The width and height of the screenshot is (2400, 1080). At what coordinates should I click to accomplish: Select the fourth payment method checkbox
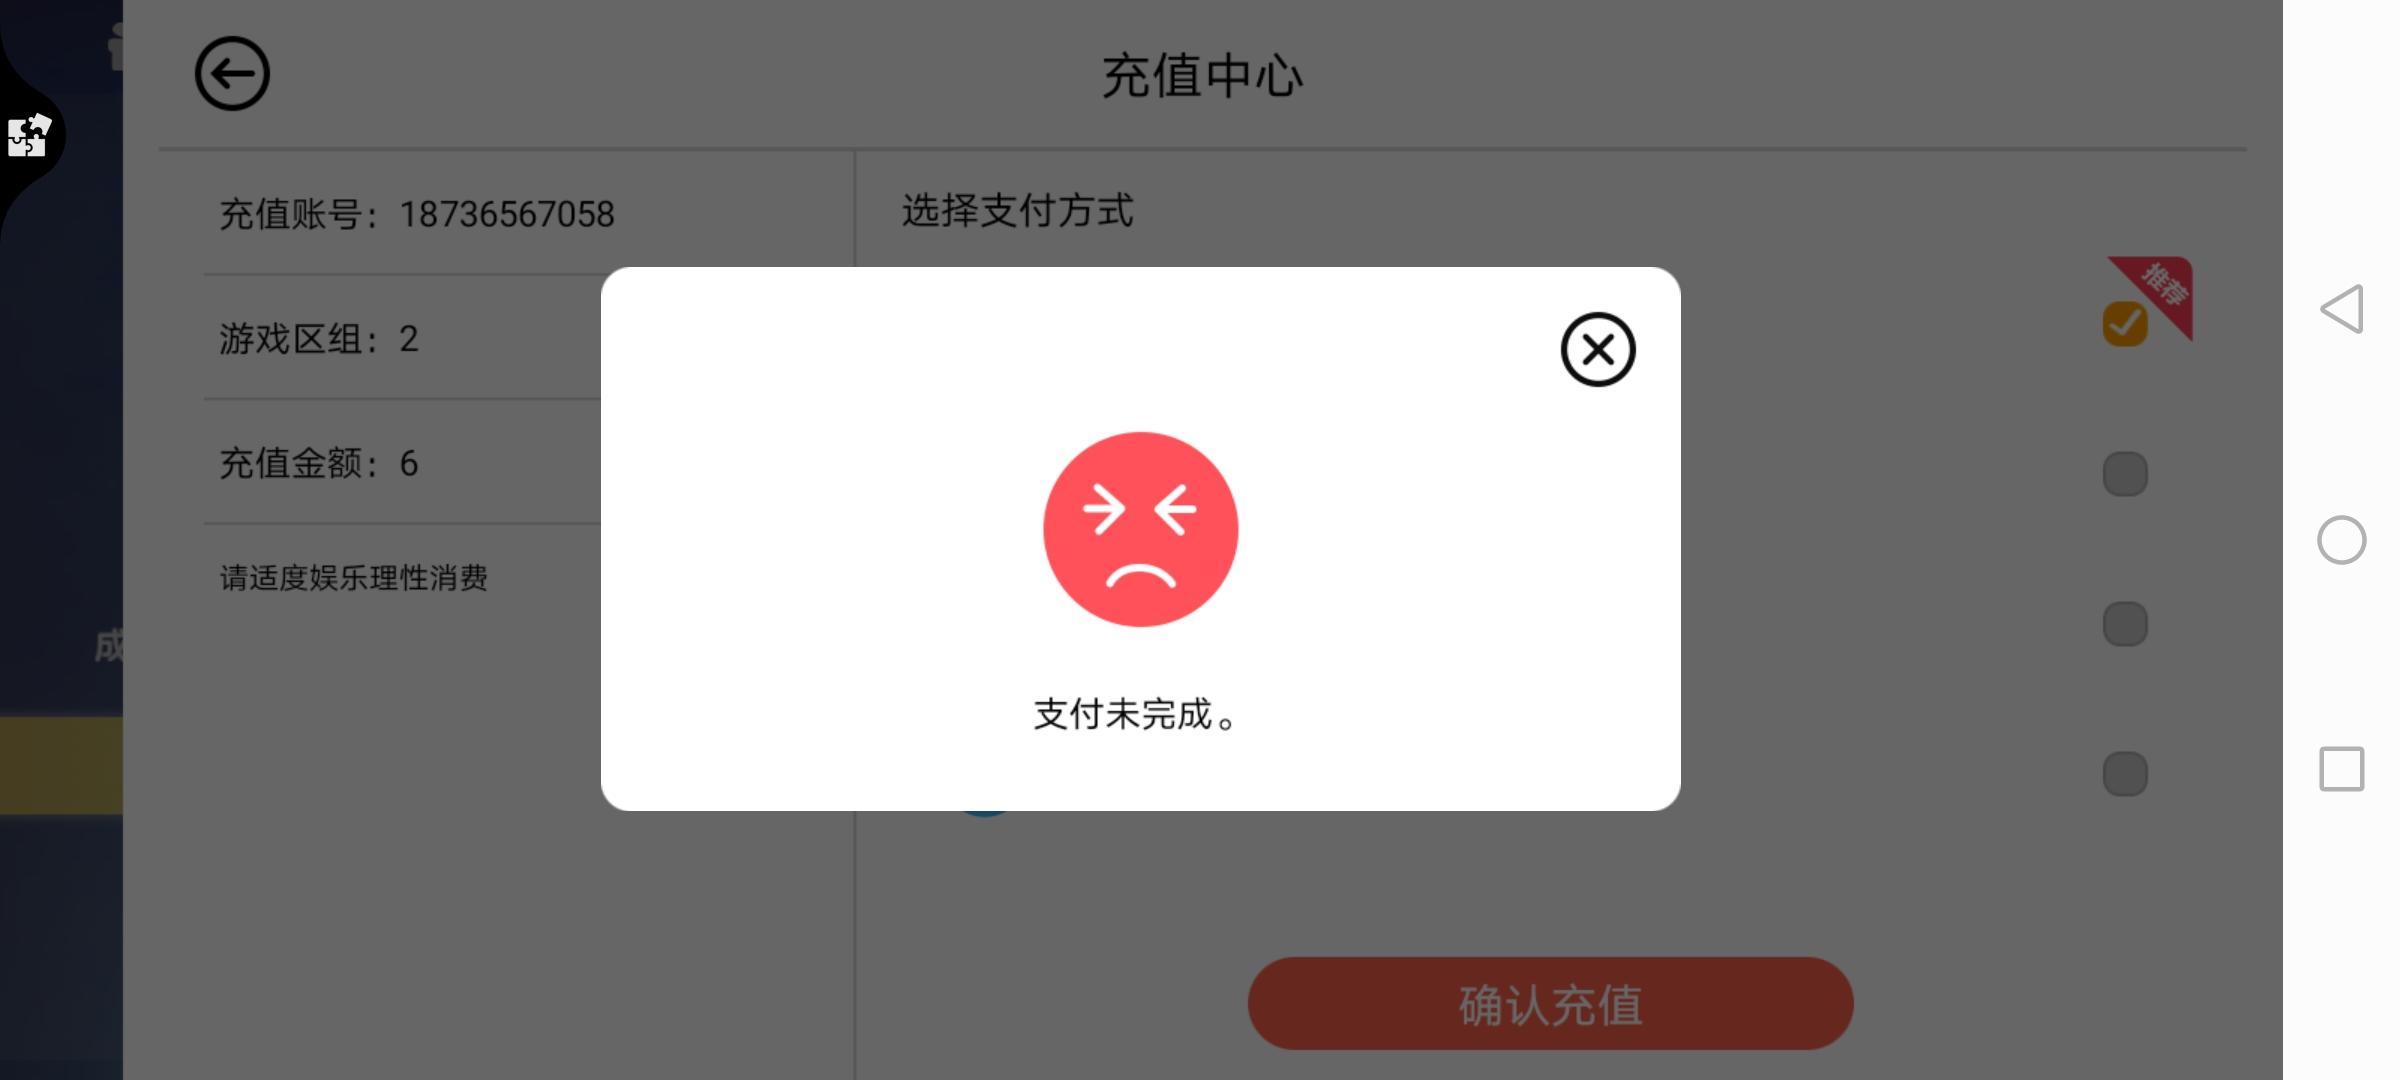pos(2125,774)
